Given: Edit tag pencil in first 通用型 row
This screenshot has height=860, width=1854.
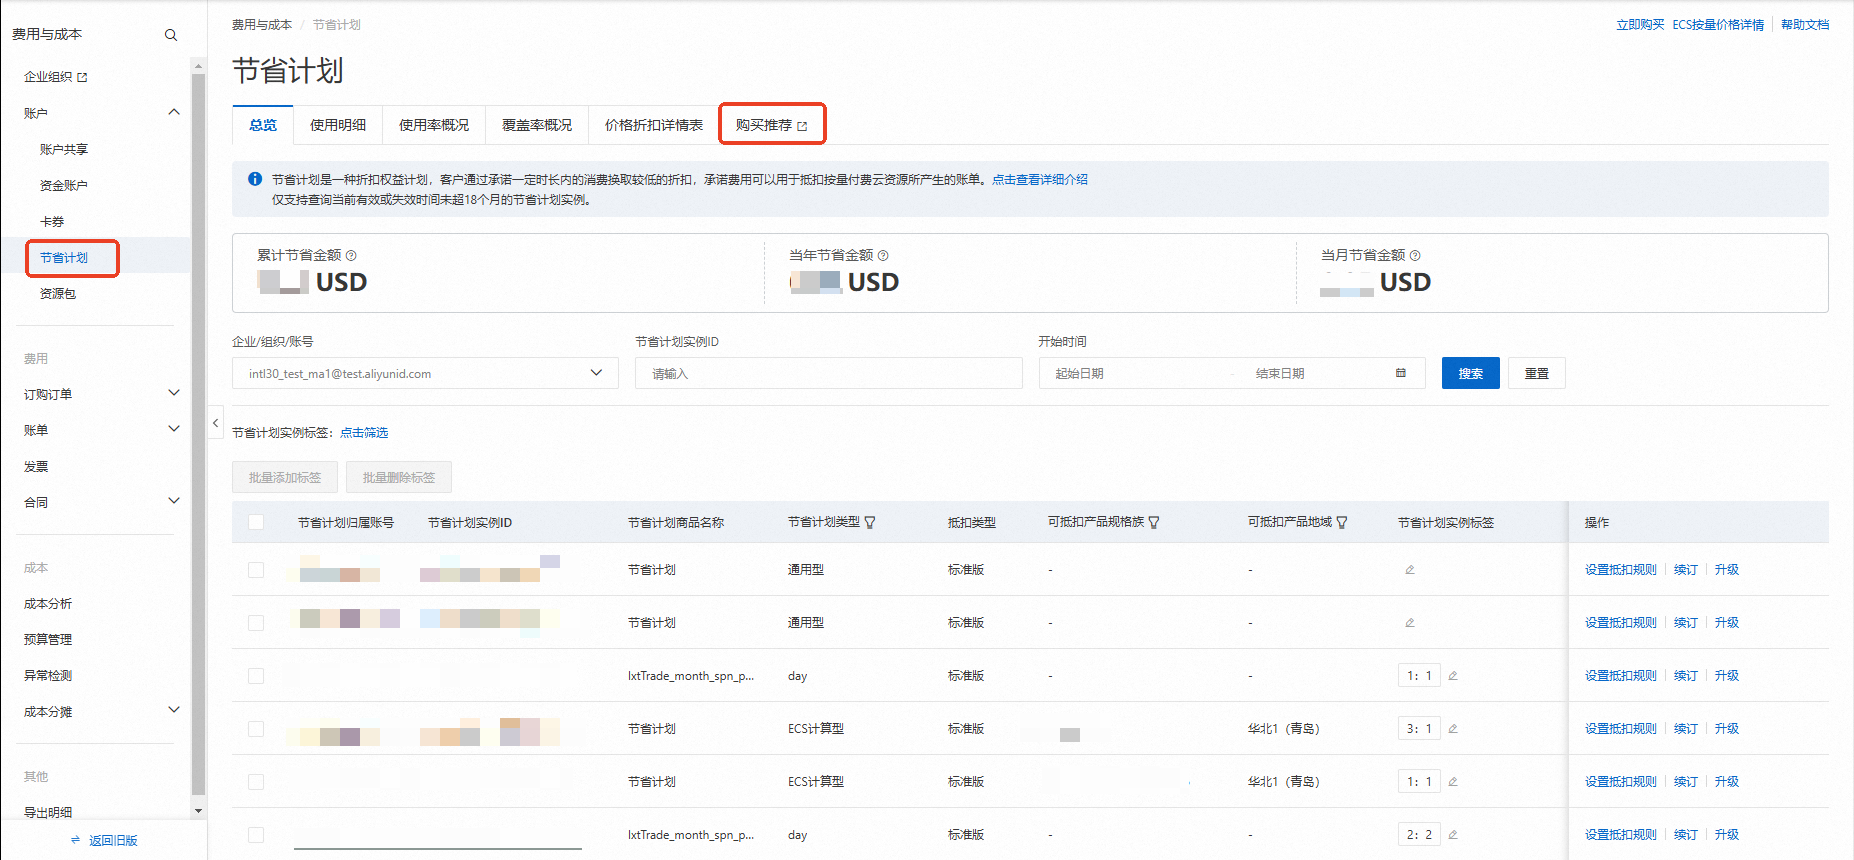Looking at the screenshot, I should coord(1410,570).
